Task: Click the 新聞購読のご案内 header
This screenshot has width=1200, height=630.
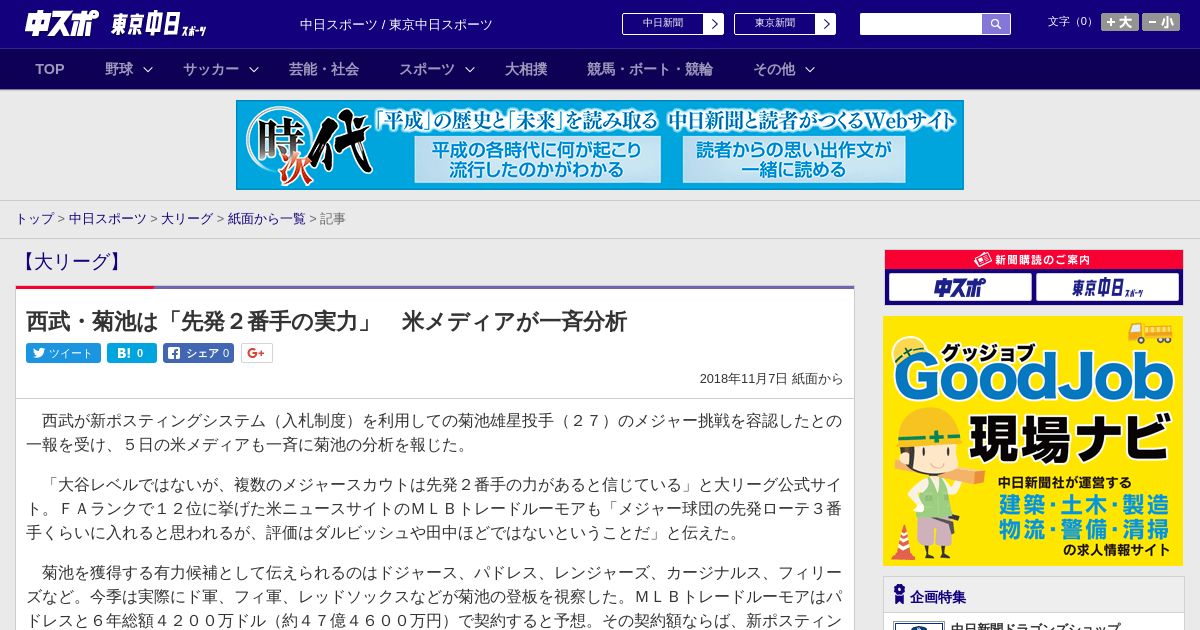Action: [1033, 260]
